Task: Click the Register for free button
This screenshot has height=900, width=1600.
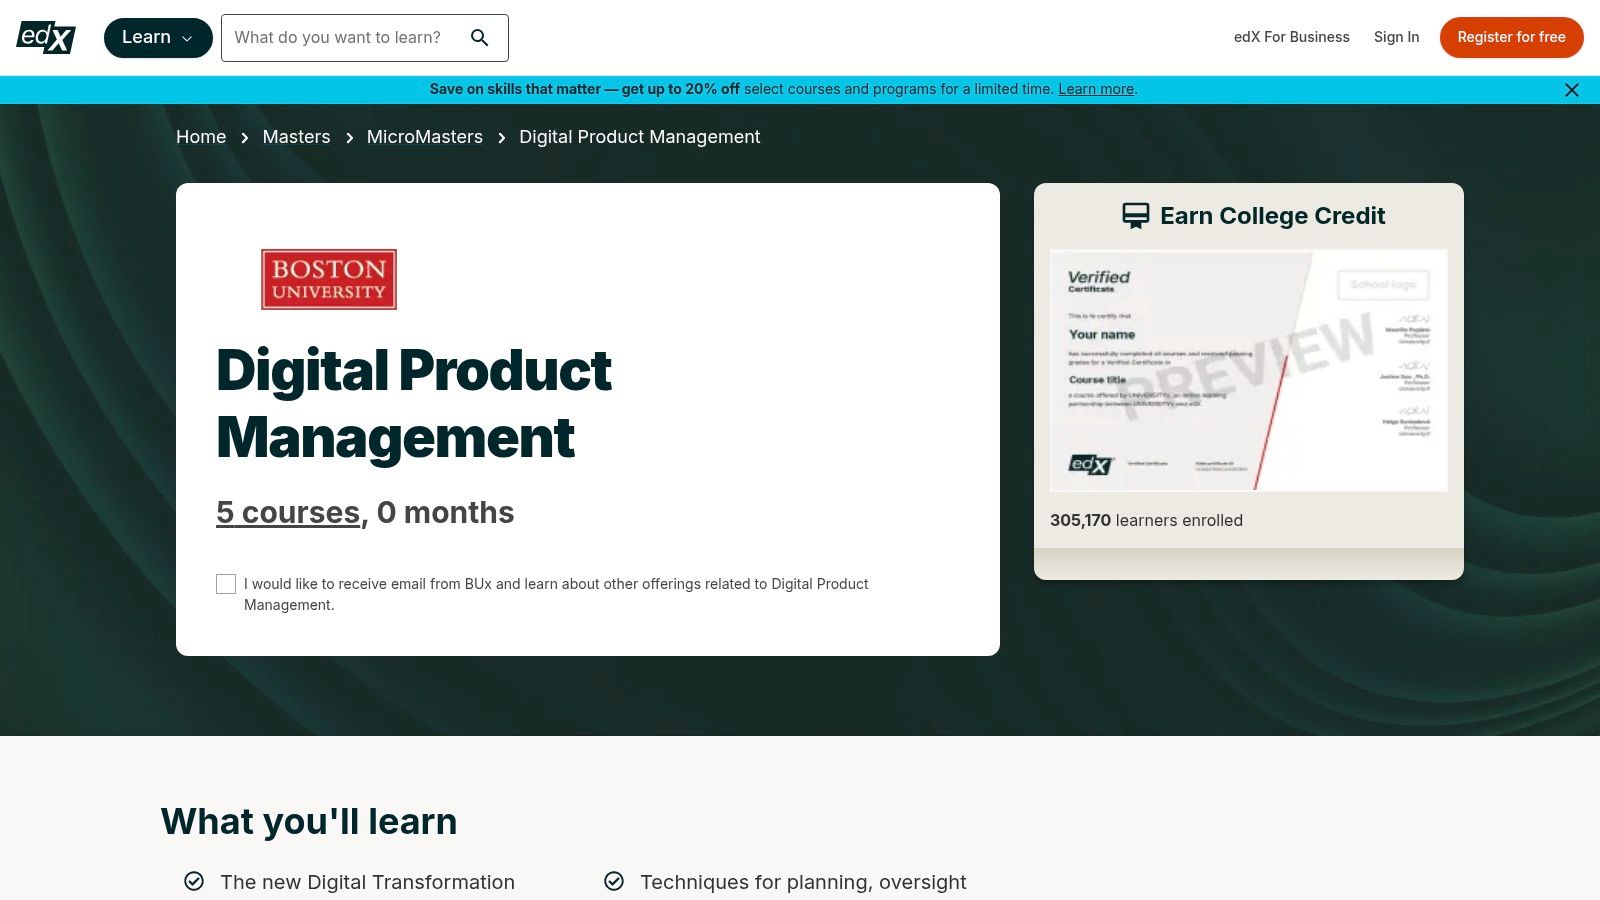Action: pos(1511,37)
